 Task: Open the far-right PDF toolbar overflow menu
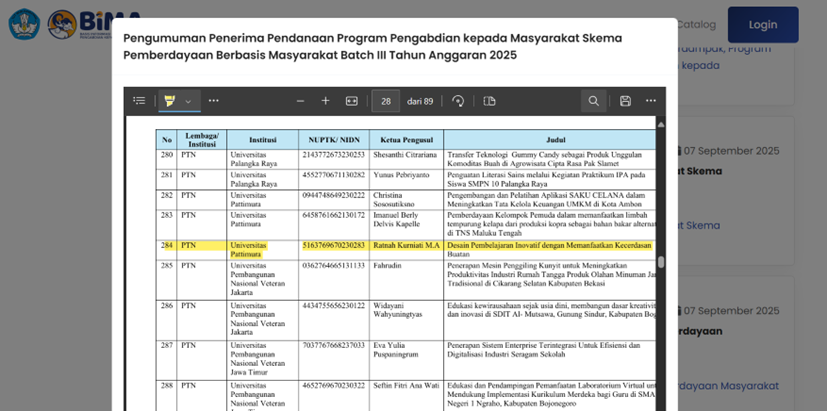(650, 101)
